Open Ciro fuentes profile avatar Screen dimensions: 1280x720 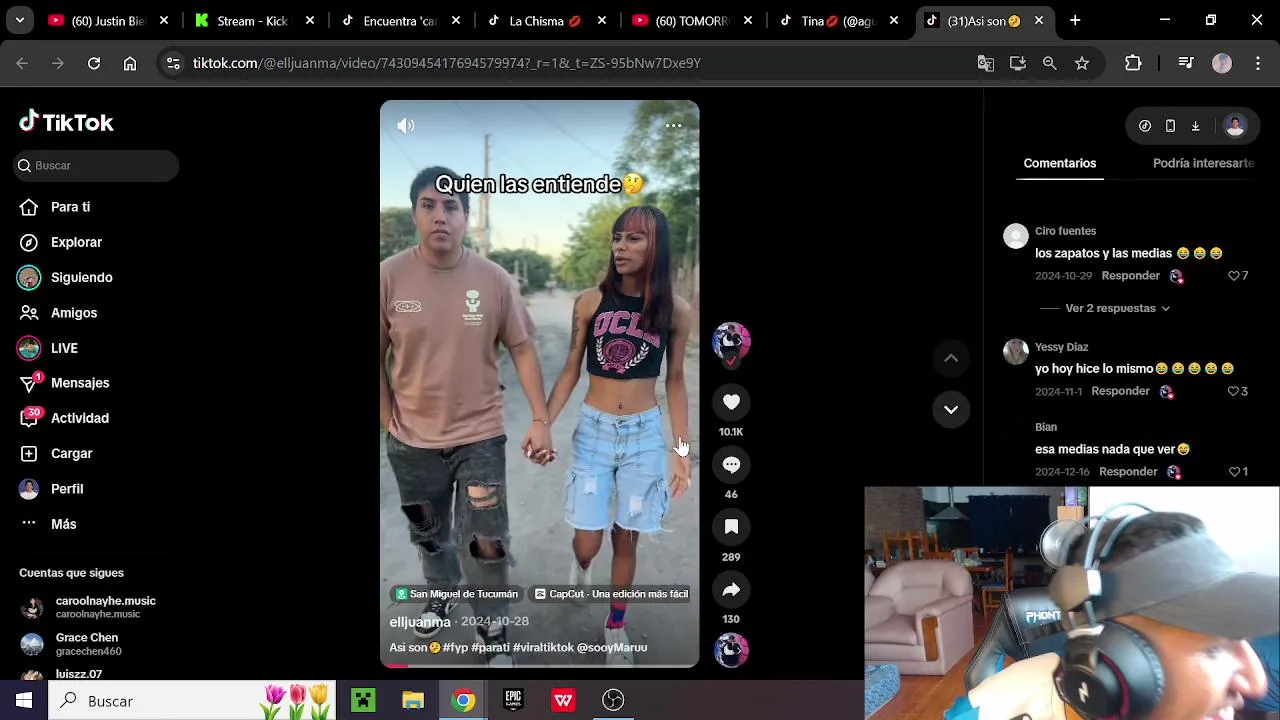[1016, 236]
